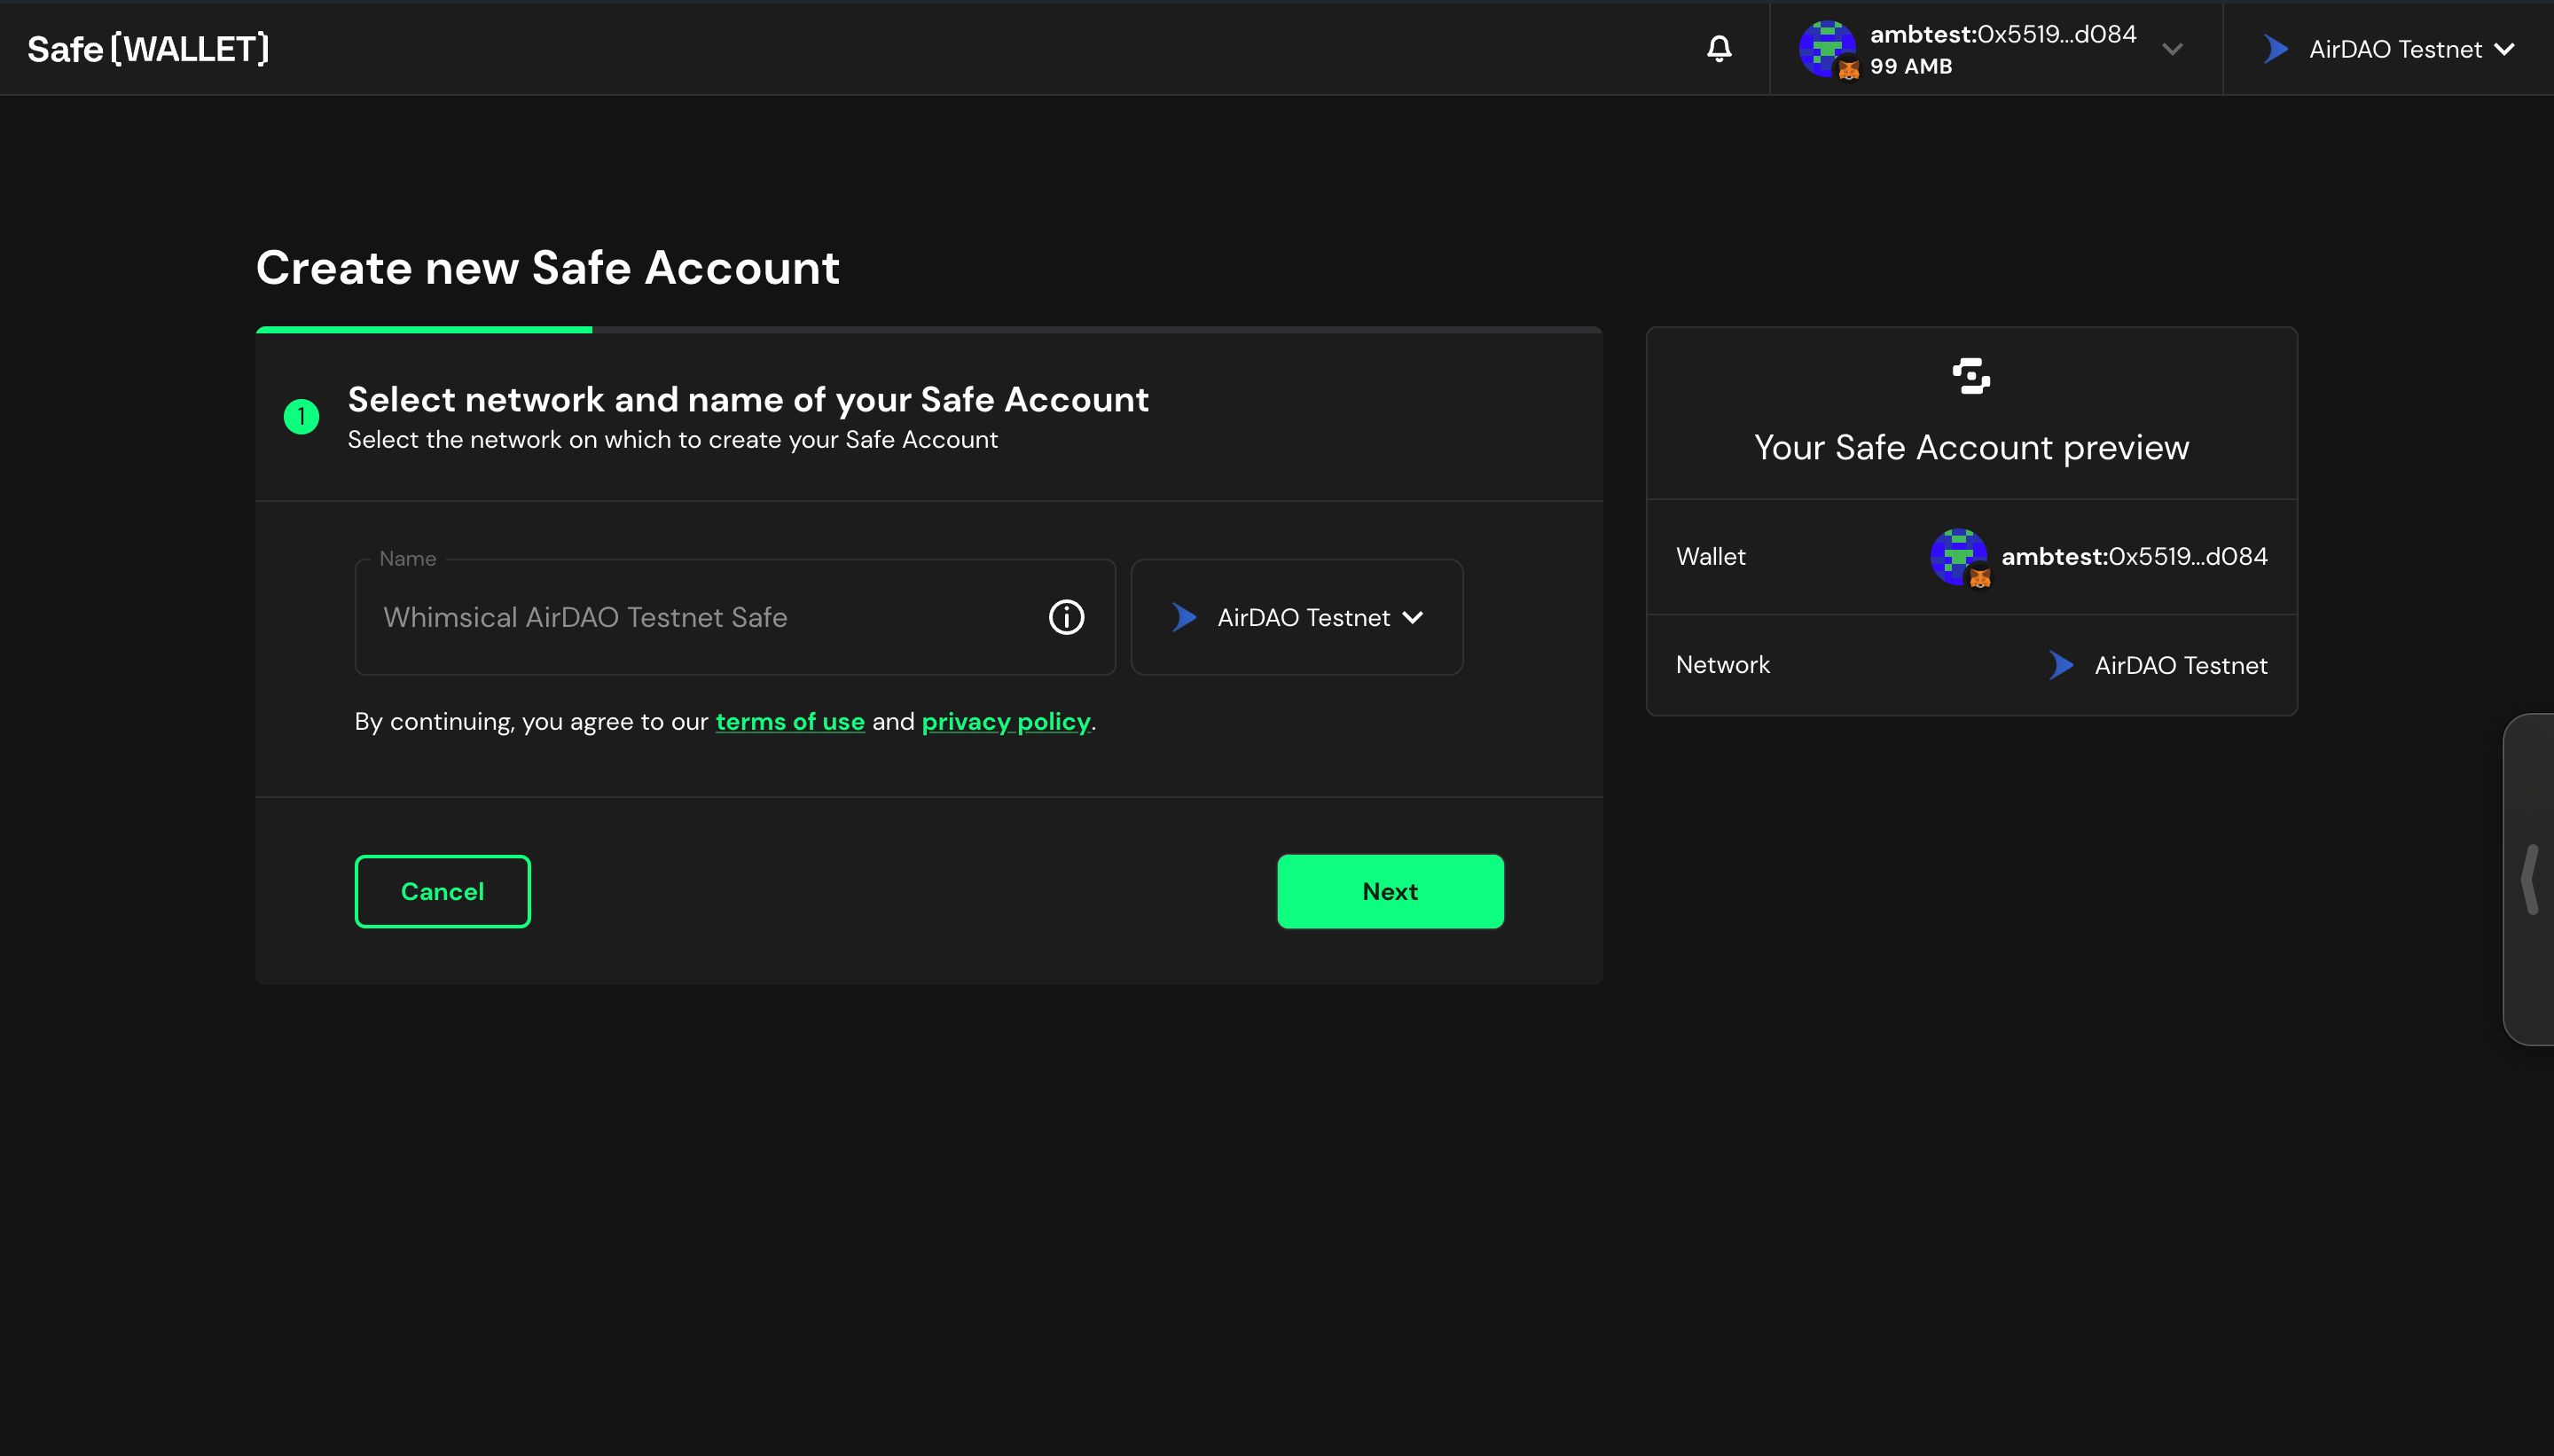
Task: Click the 'Your Safe Account preview' heading
Action: 1971,447
